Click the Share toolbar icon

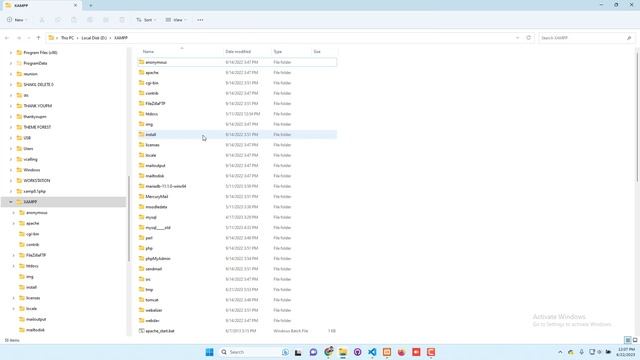106,20
